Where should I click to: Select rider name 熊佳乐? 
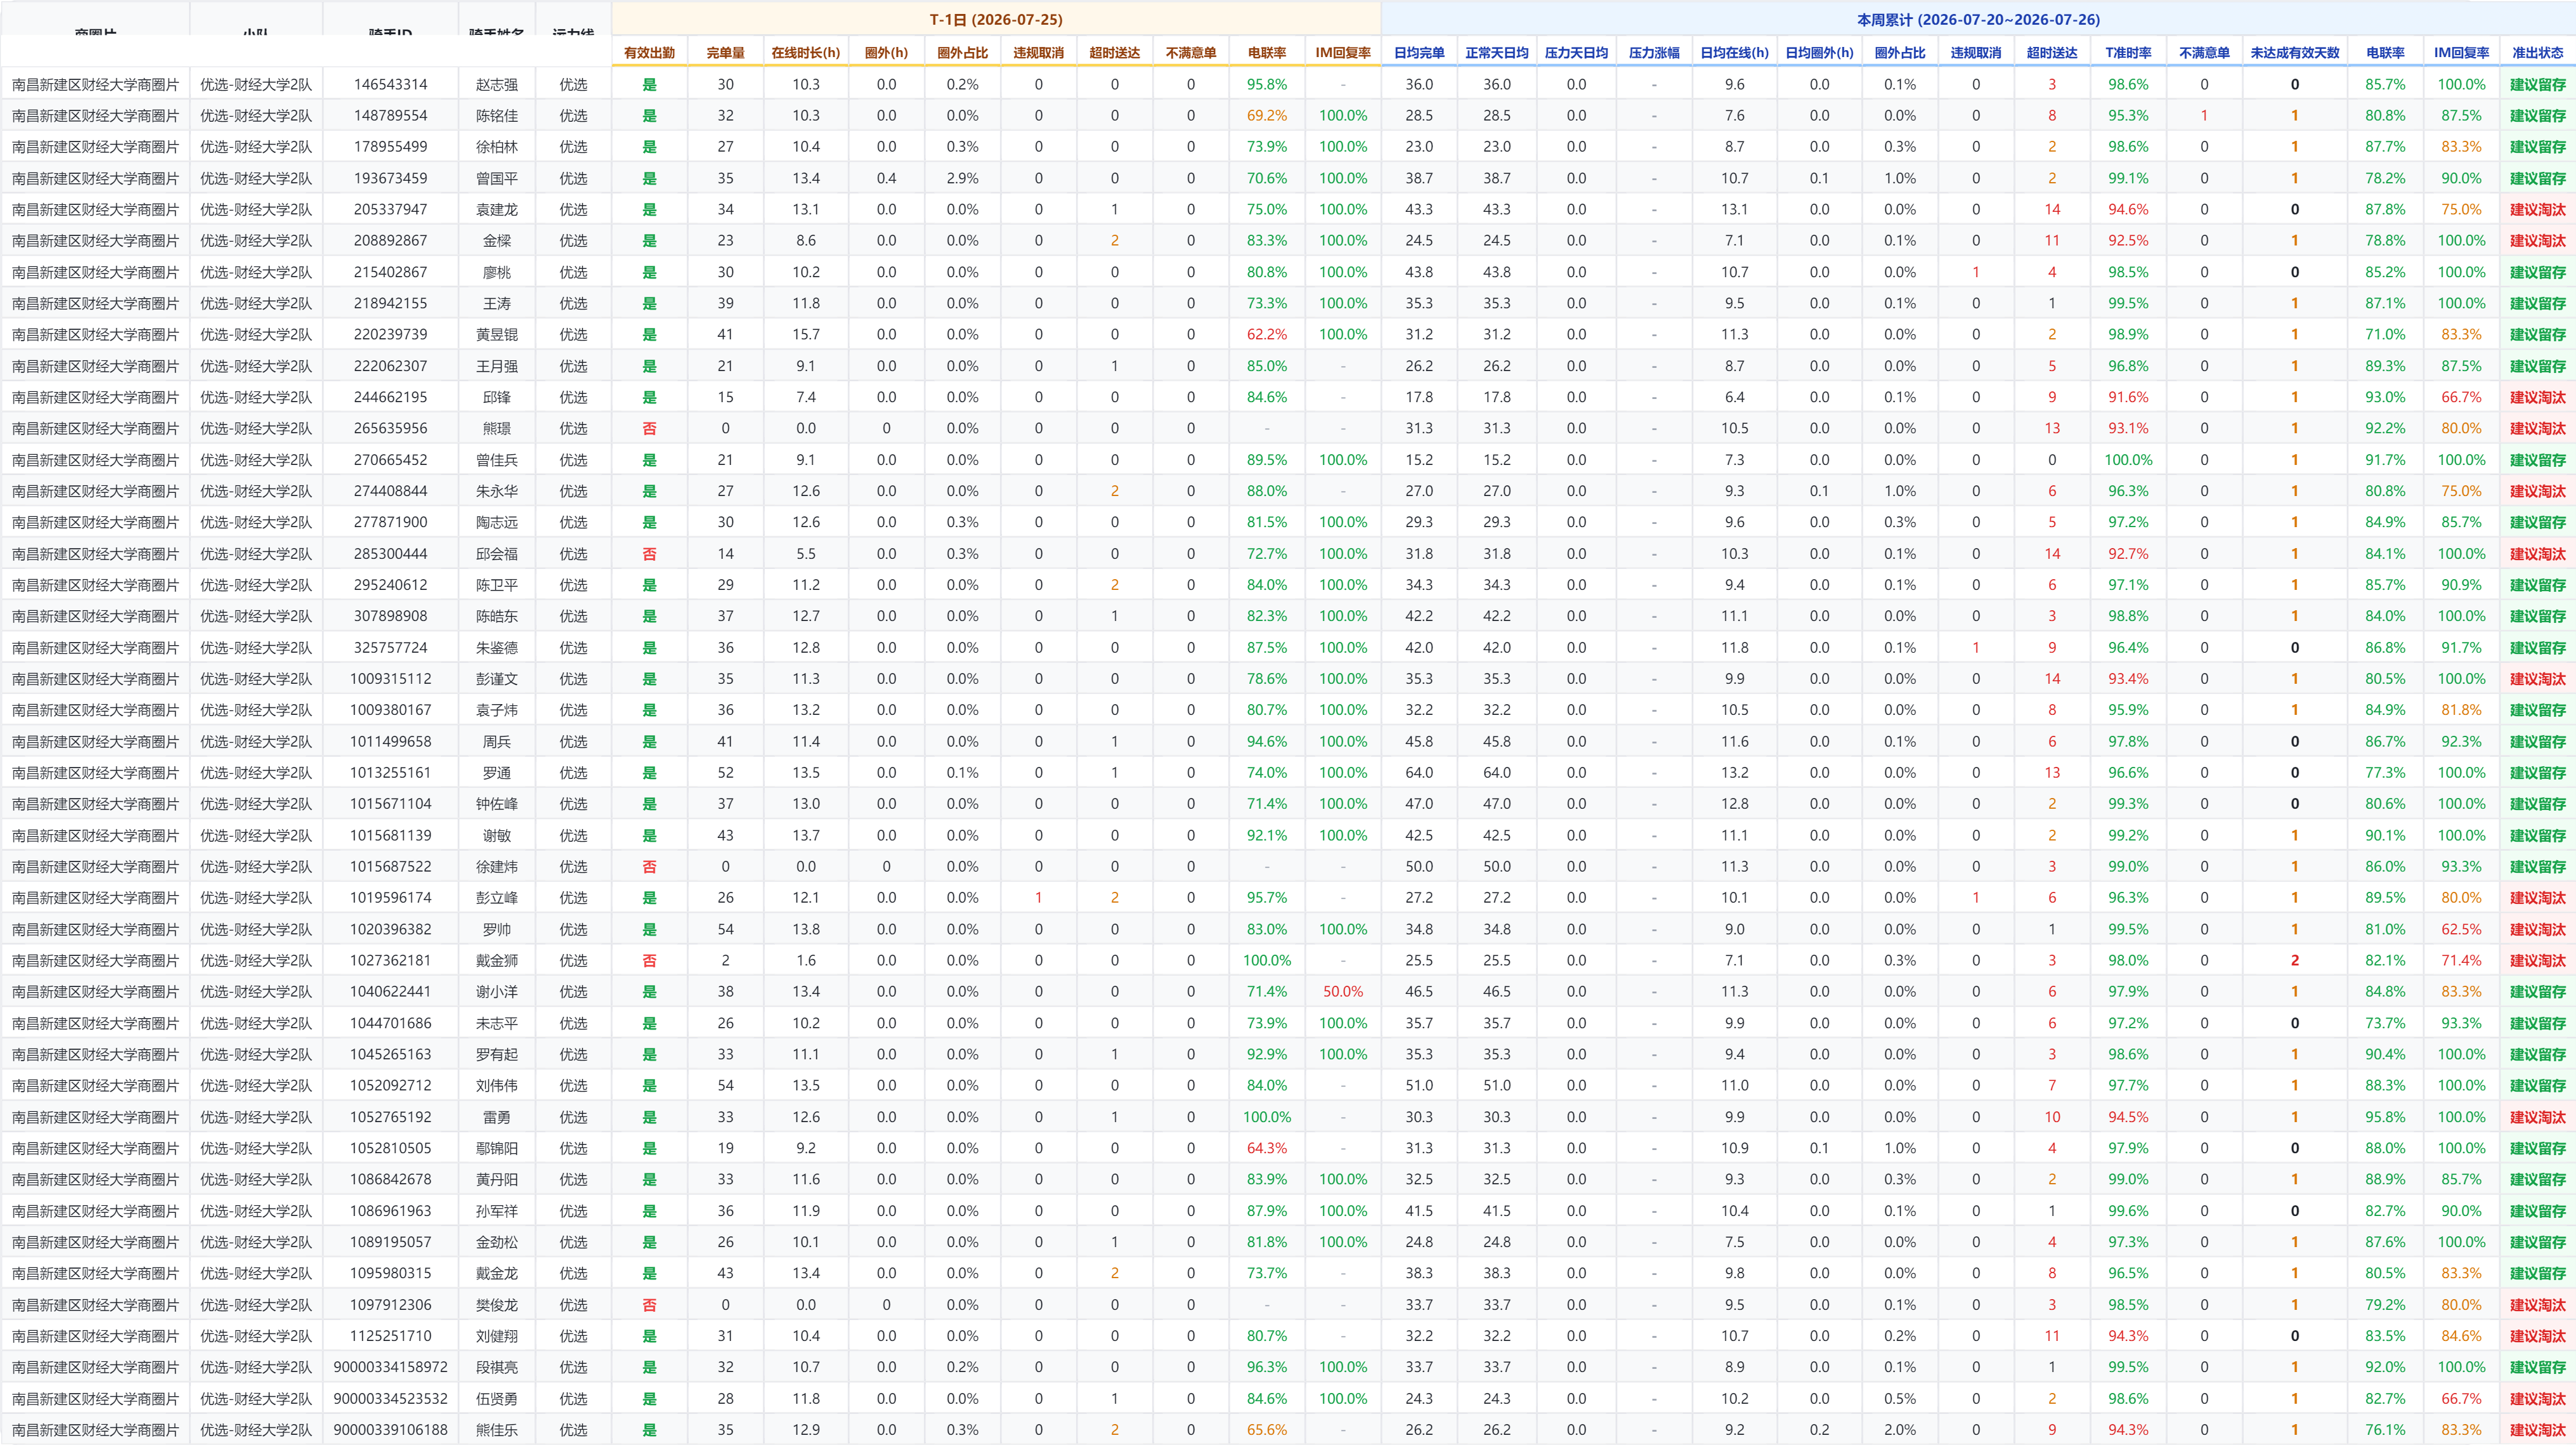coord(497,1430)
